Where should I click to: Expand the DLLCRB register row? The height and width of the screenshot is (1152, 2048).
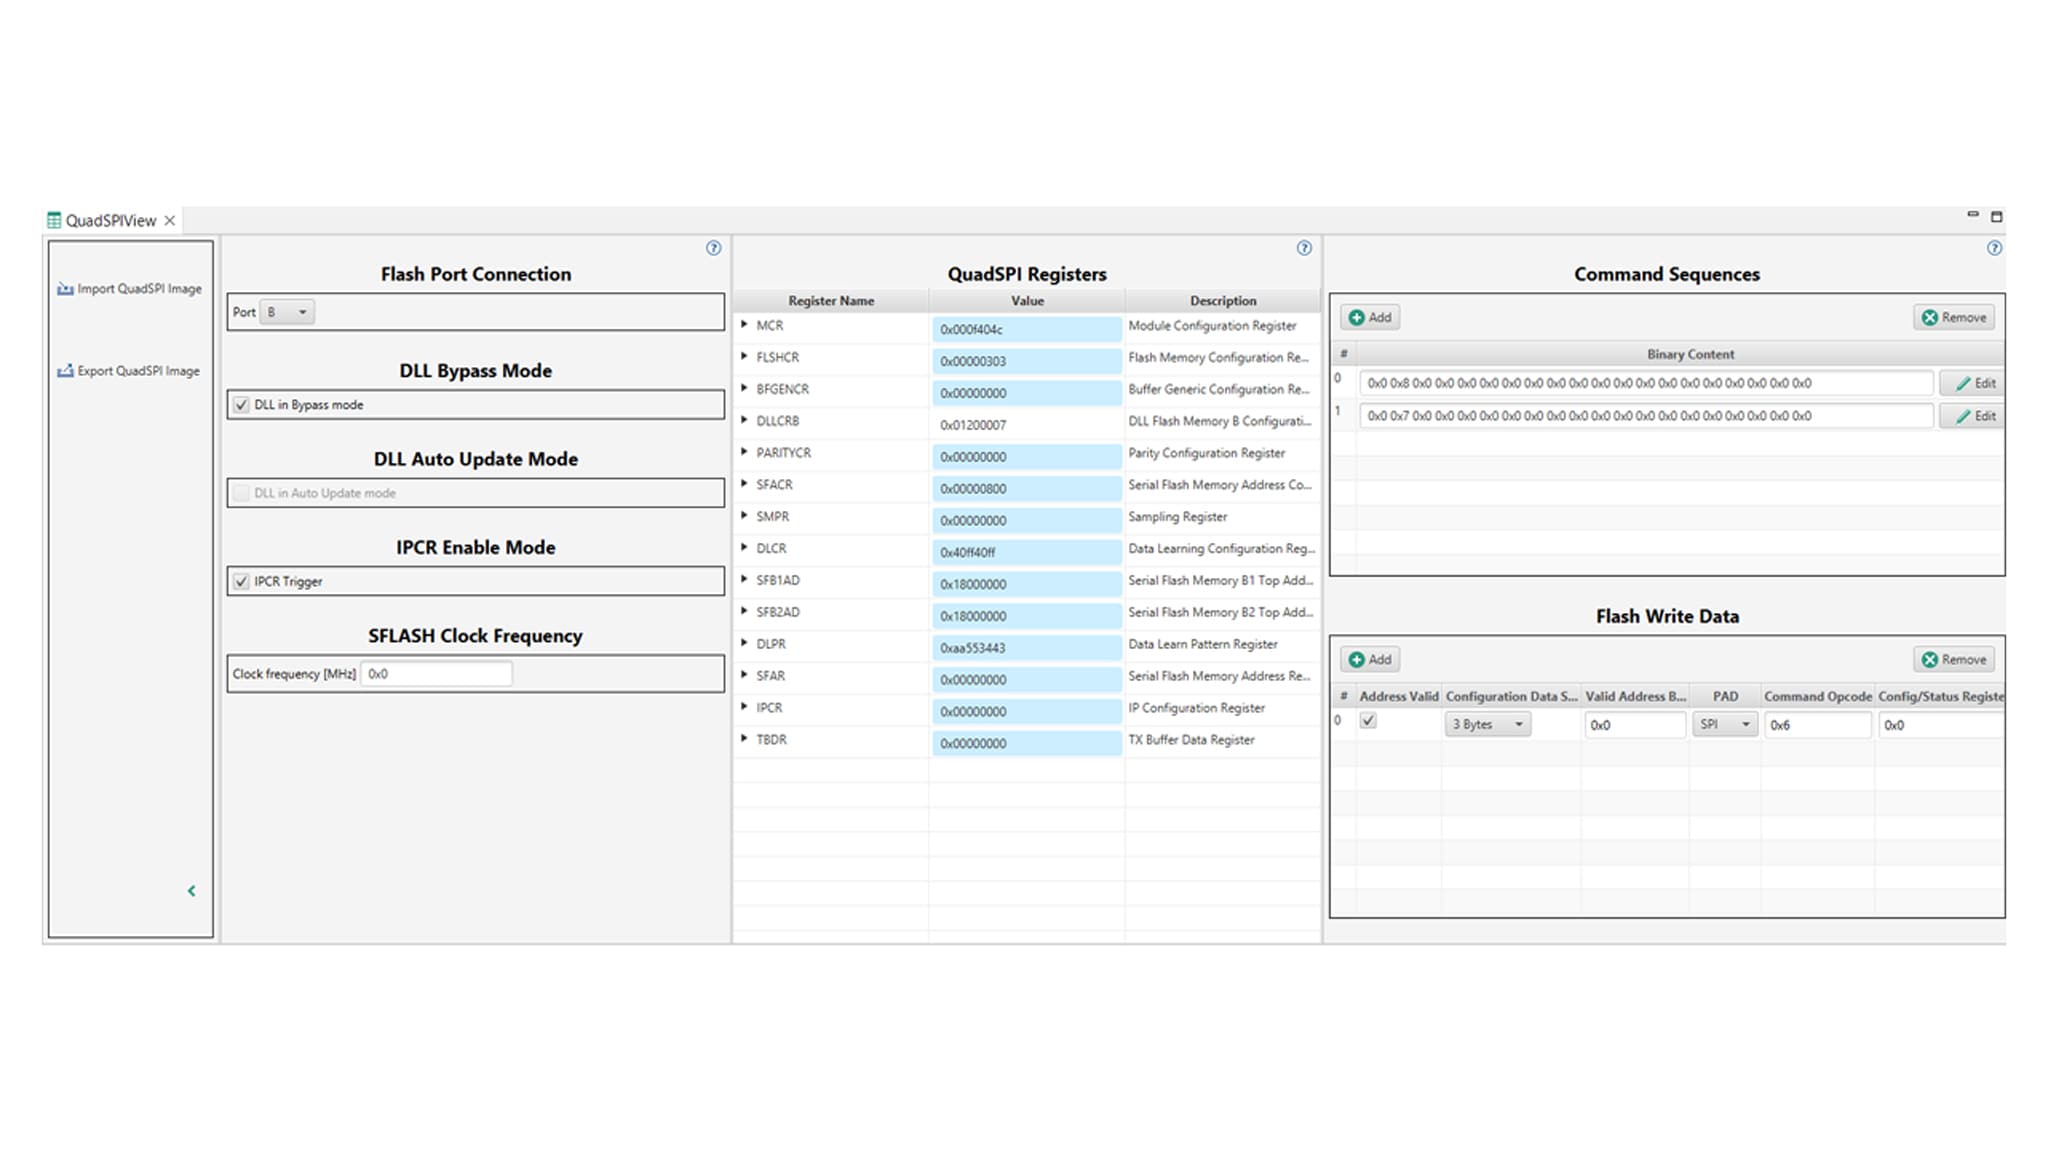pos(744,421)
